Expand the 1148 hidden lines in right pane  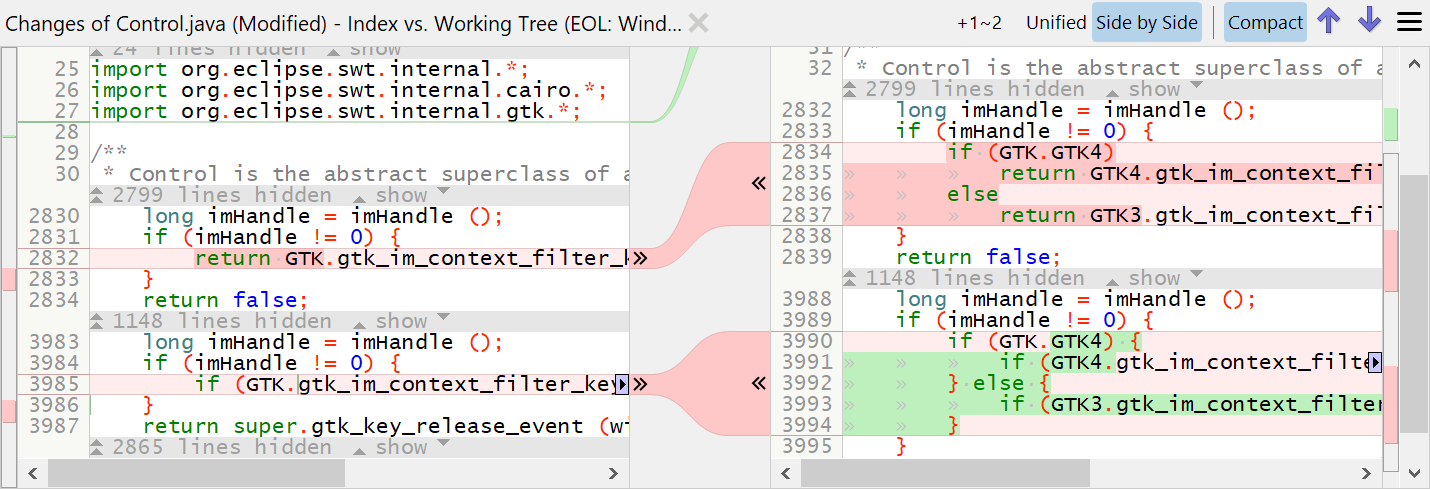[x=1154, y=278]
